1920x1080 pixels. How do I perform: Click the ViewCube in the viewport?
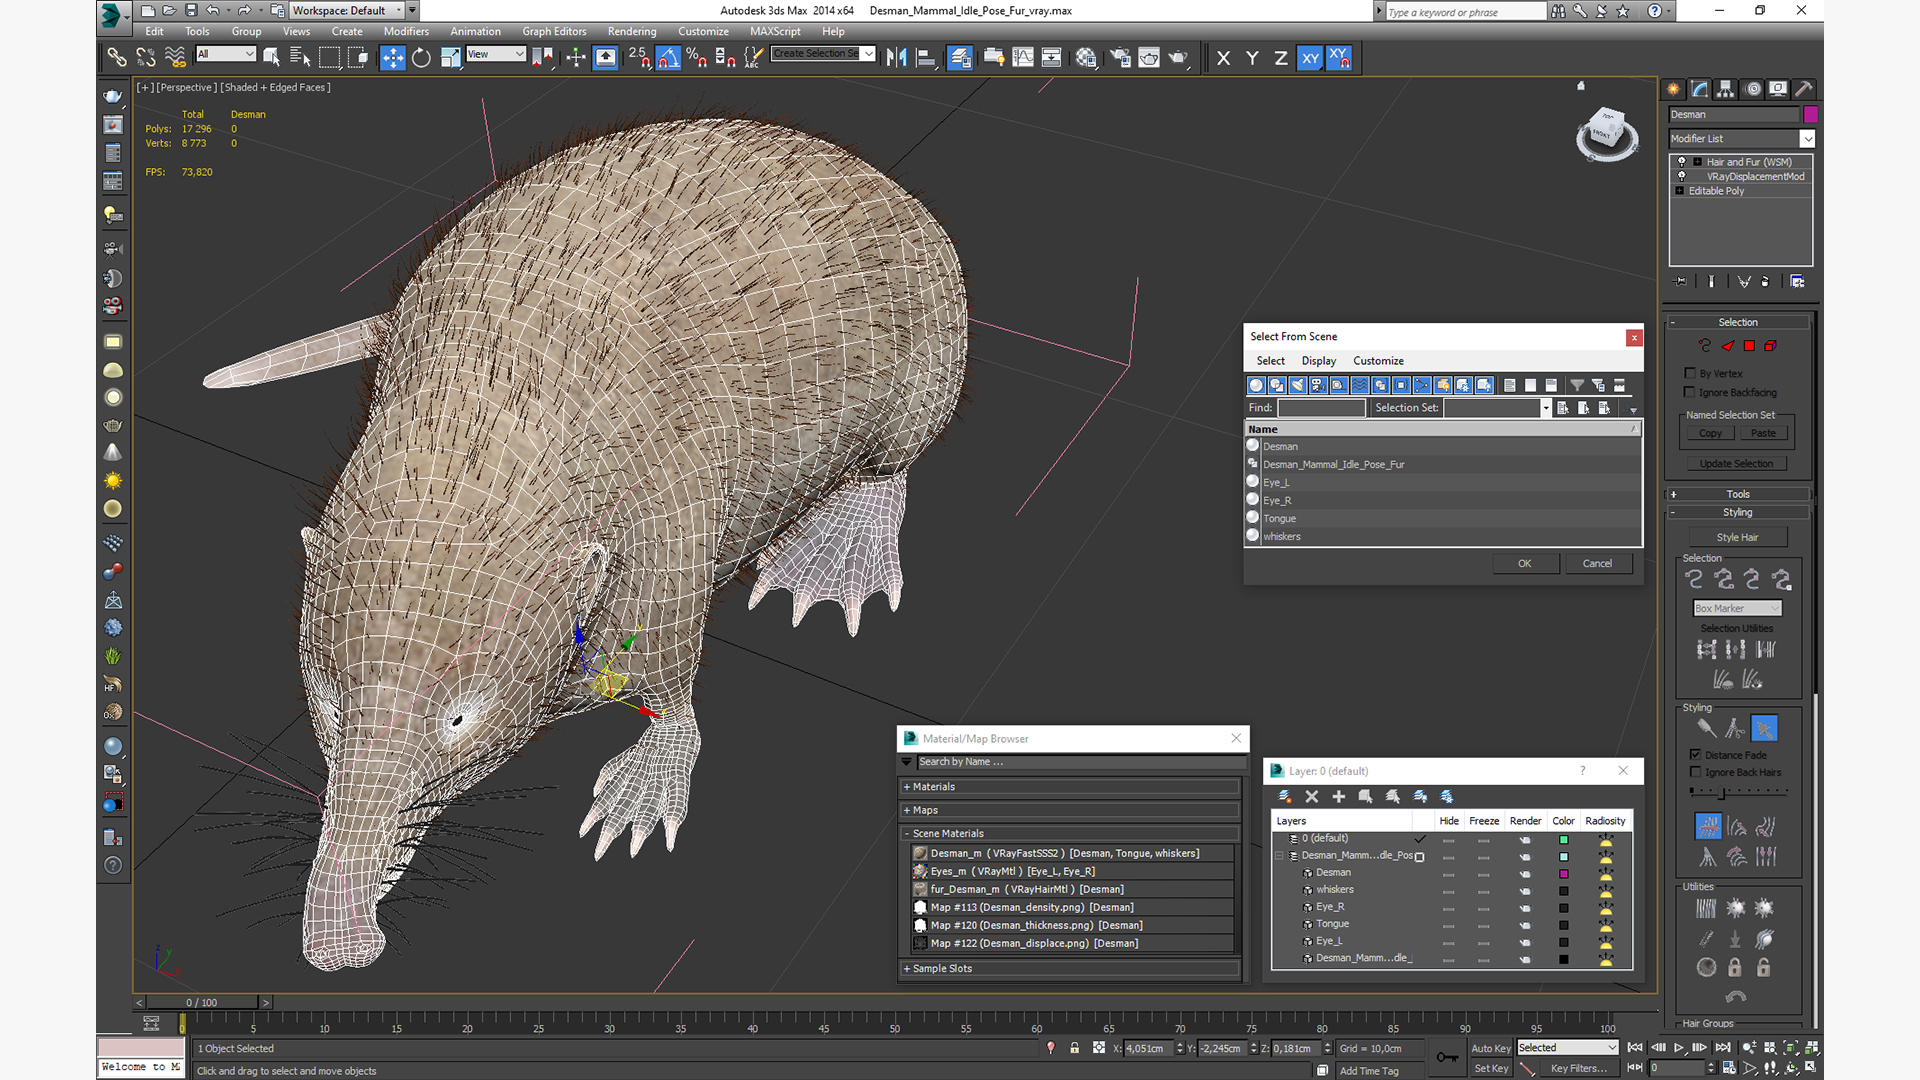(1607, 134)
